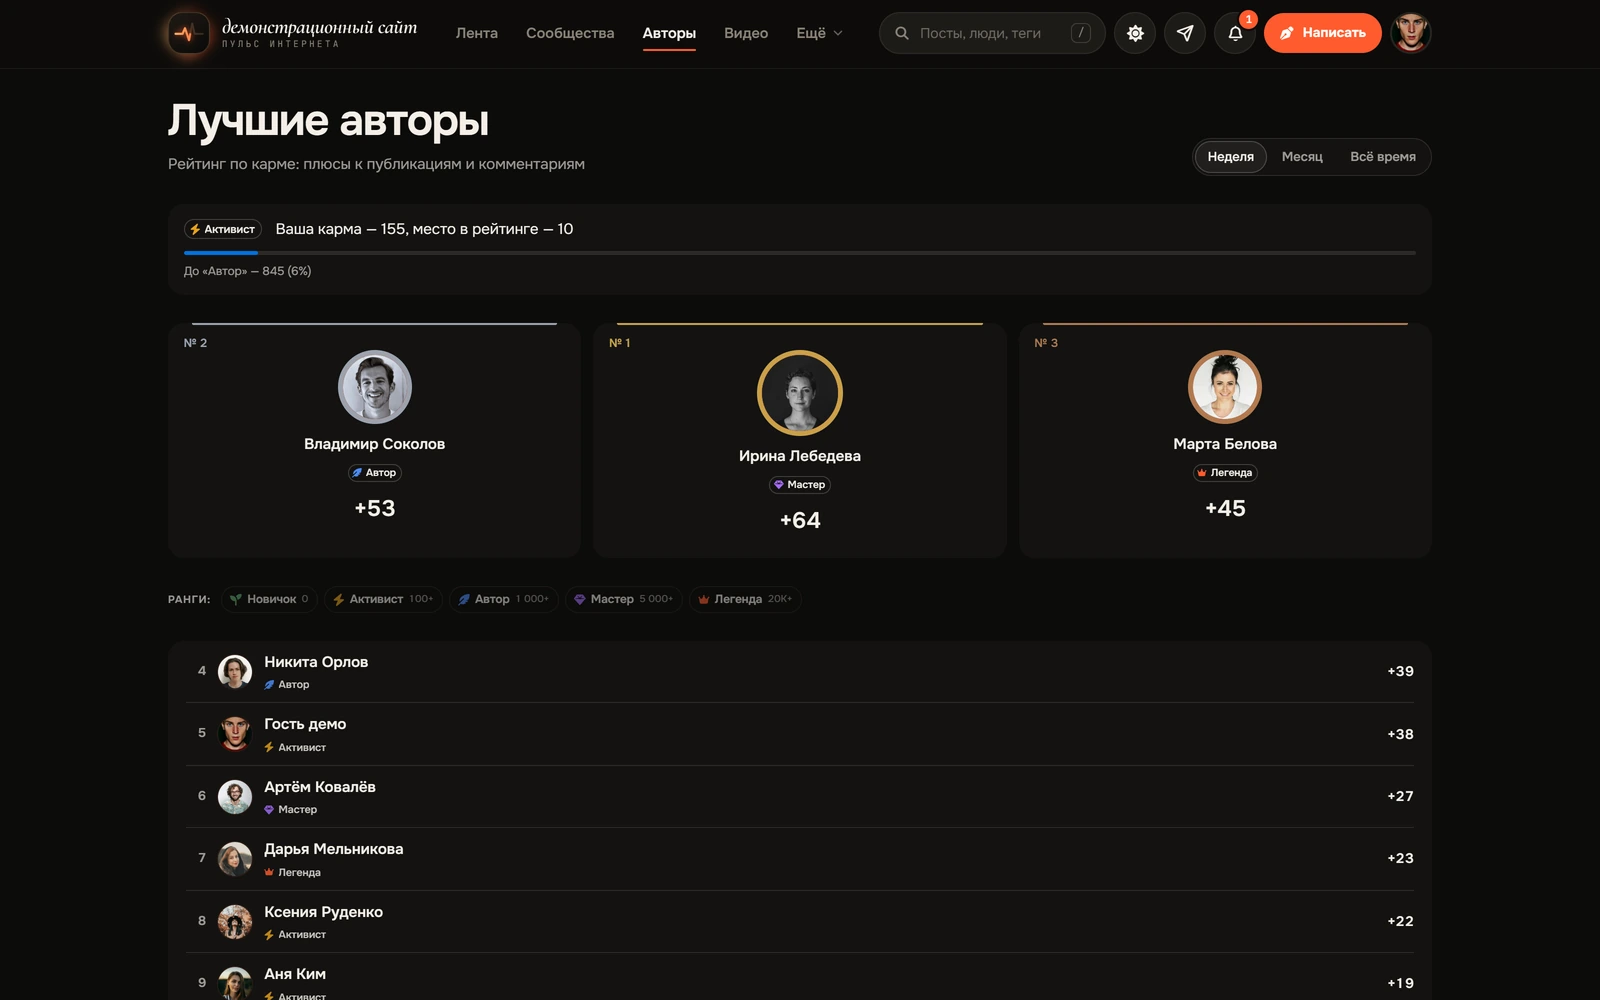This screenshot has width=1600, height=1000.
Task: Open notifications bell icon
Action: 1235,33
